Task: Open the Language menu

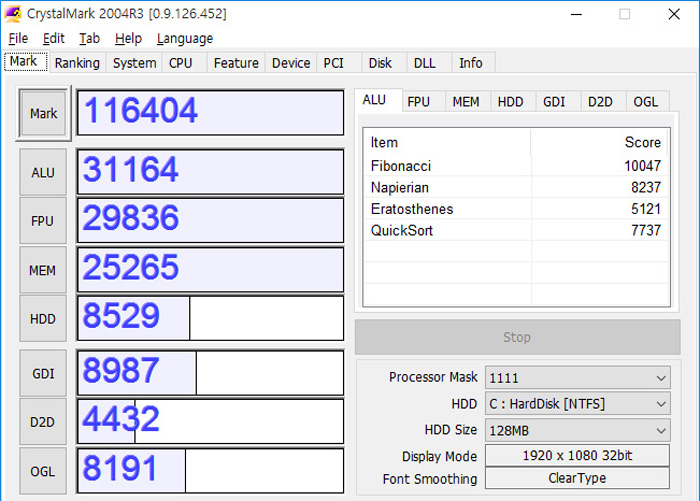Action: [x=185, y=38]
